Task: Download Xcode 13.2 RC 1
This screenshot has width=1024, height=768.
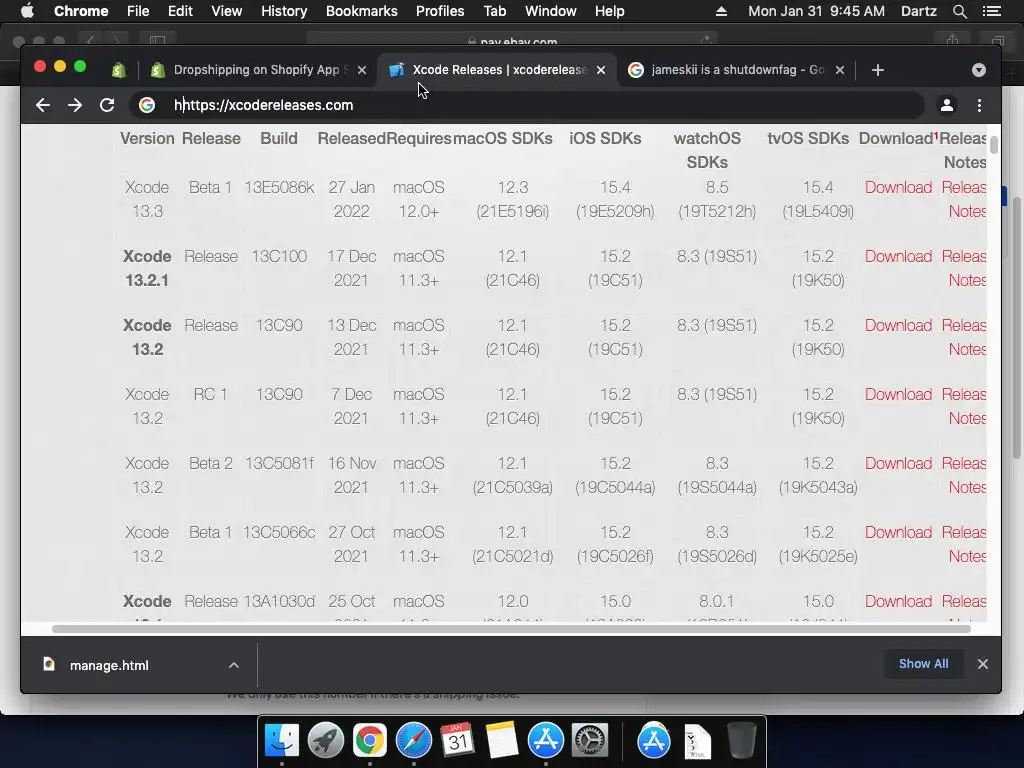Action: click(898, 394)
